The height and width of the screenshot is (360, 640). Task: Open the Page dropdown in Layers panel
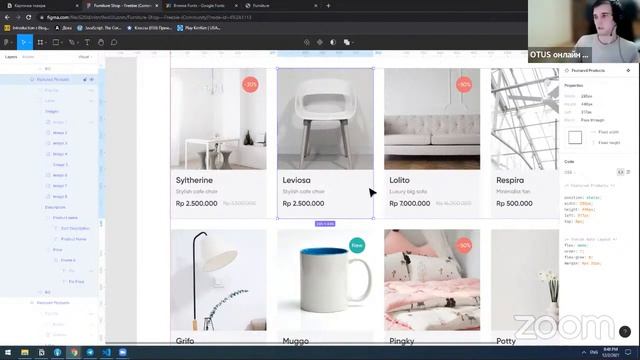85,57
